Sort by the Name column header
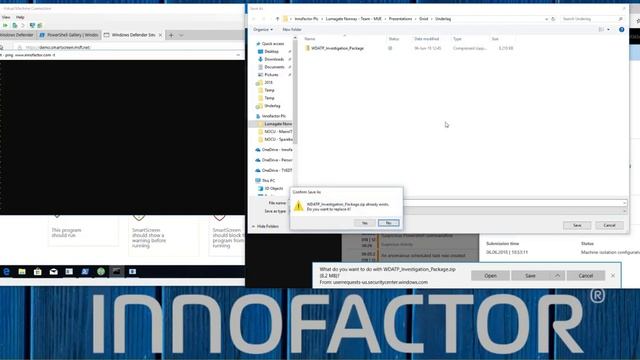The width and height of the screenshot is (640, 360). (x=310, y=39)
